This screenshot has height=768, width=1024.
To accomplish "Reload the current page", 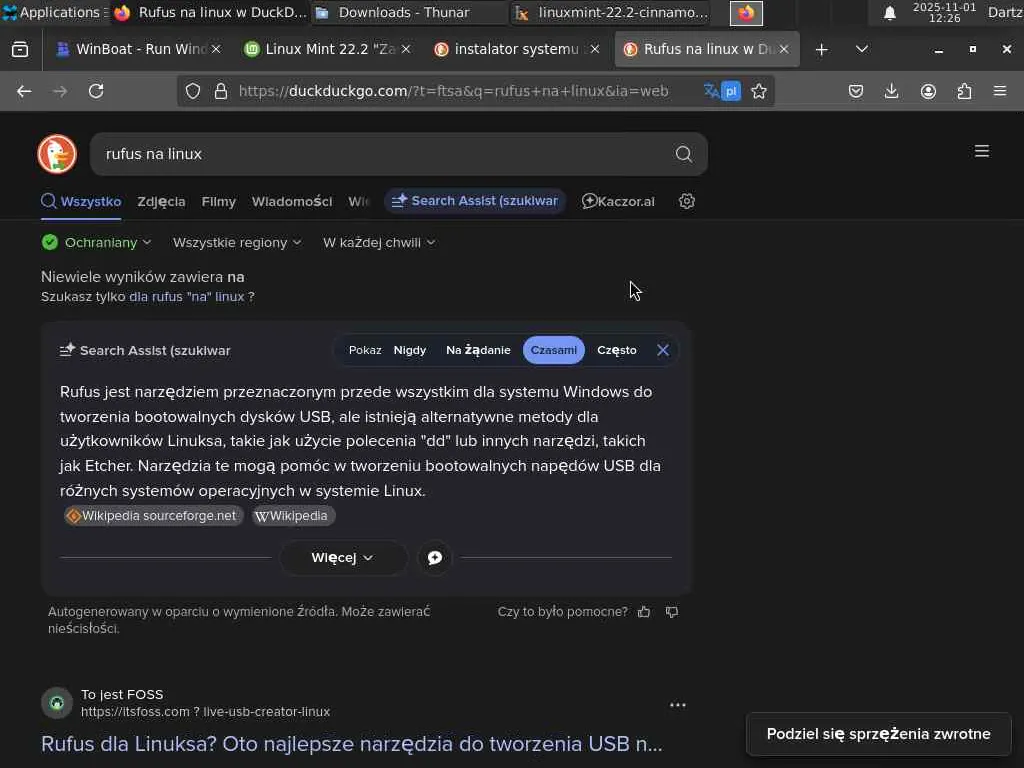I will pyautogui.click(x=96, y=91).
